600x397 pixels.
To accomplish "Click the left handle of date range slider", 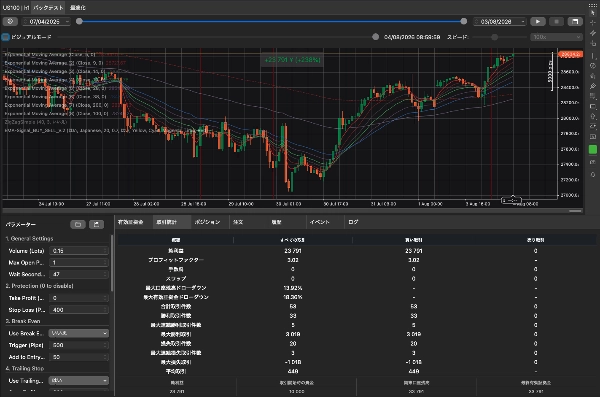I will click(x=79, y=21).
